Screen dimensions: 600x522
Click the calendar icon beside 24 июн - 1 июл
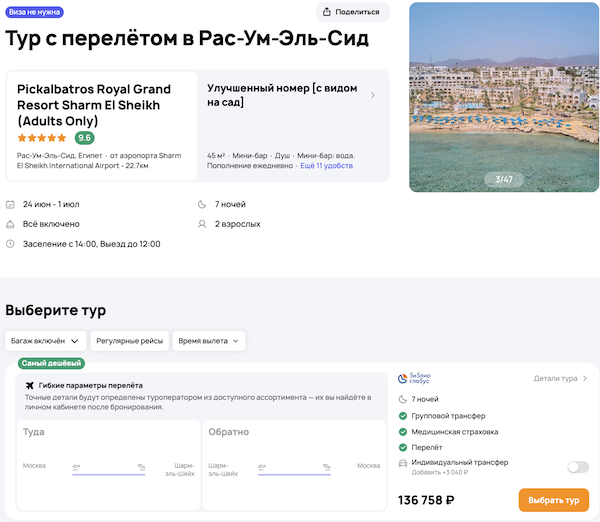pyautogui.click(x=11, y=204)
